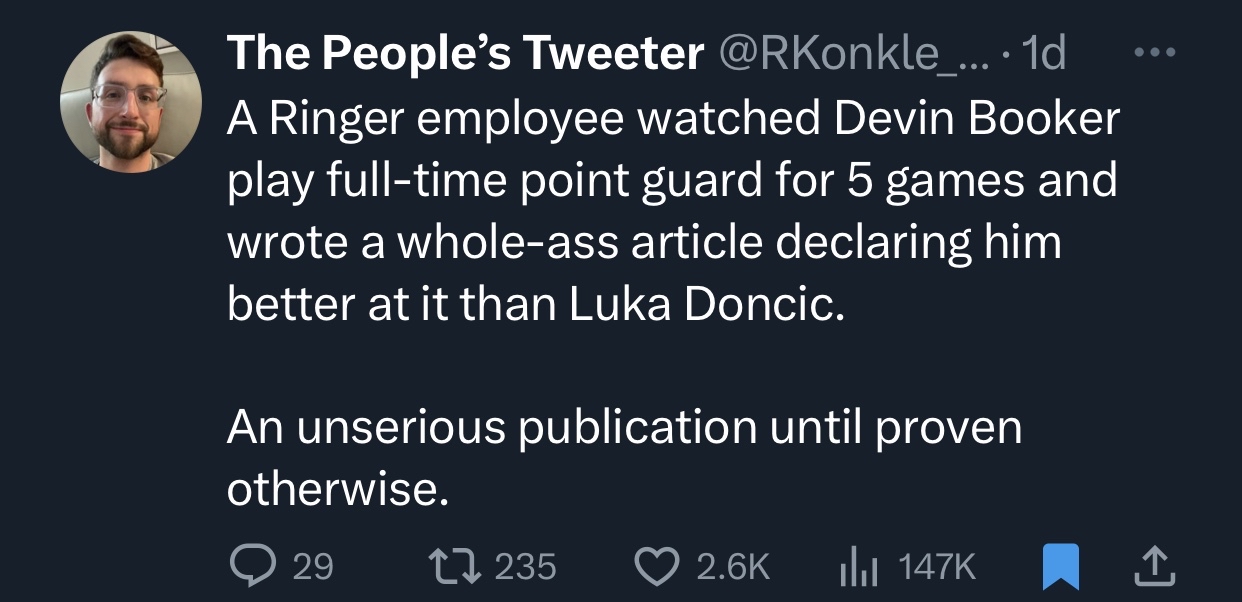Remove the bookmark using the blue bookmark icon
The image size is (1242, 602).
[x=1060, y=566]
